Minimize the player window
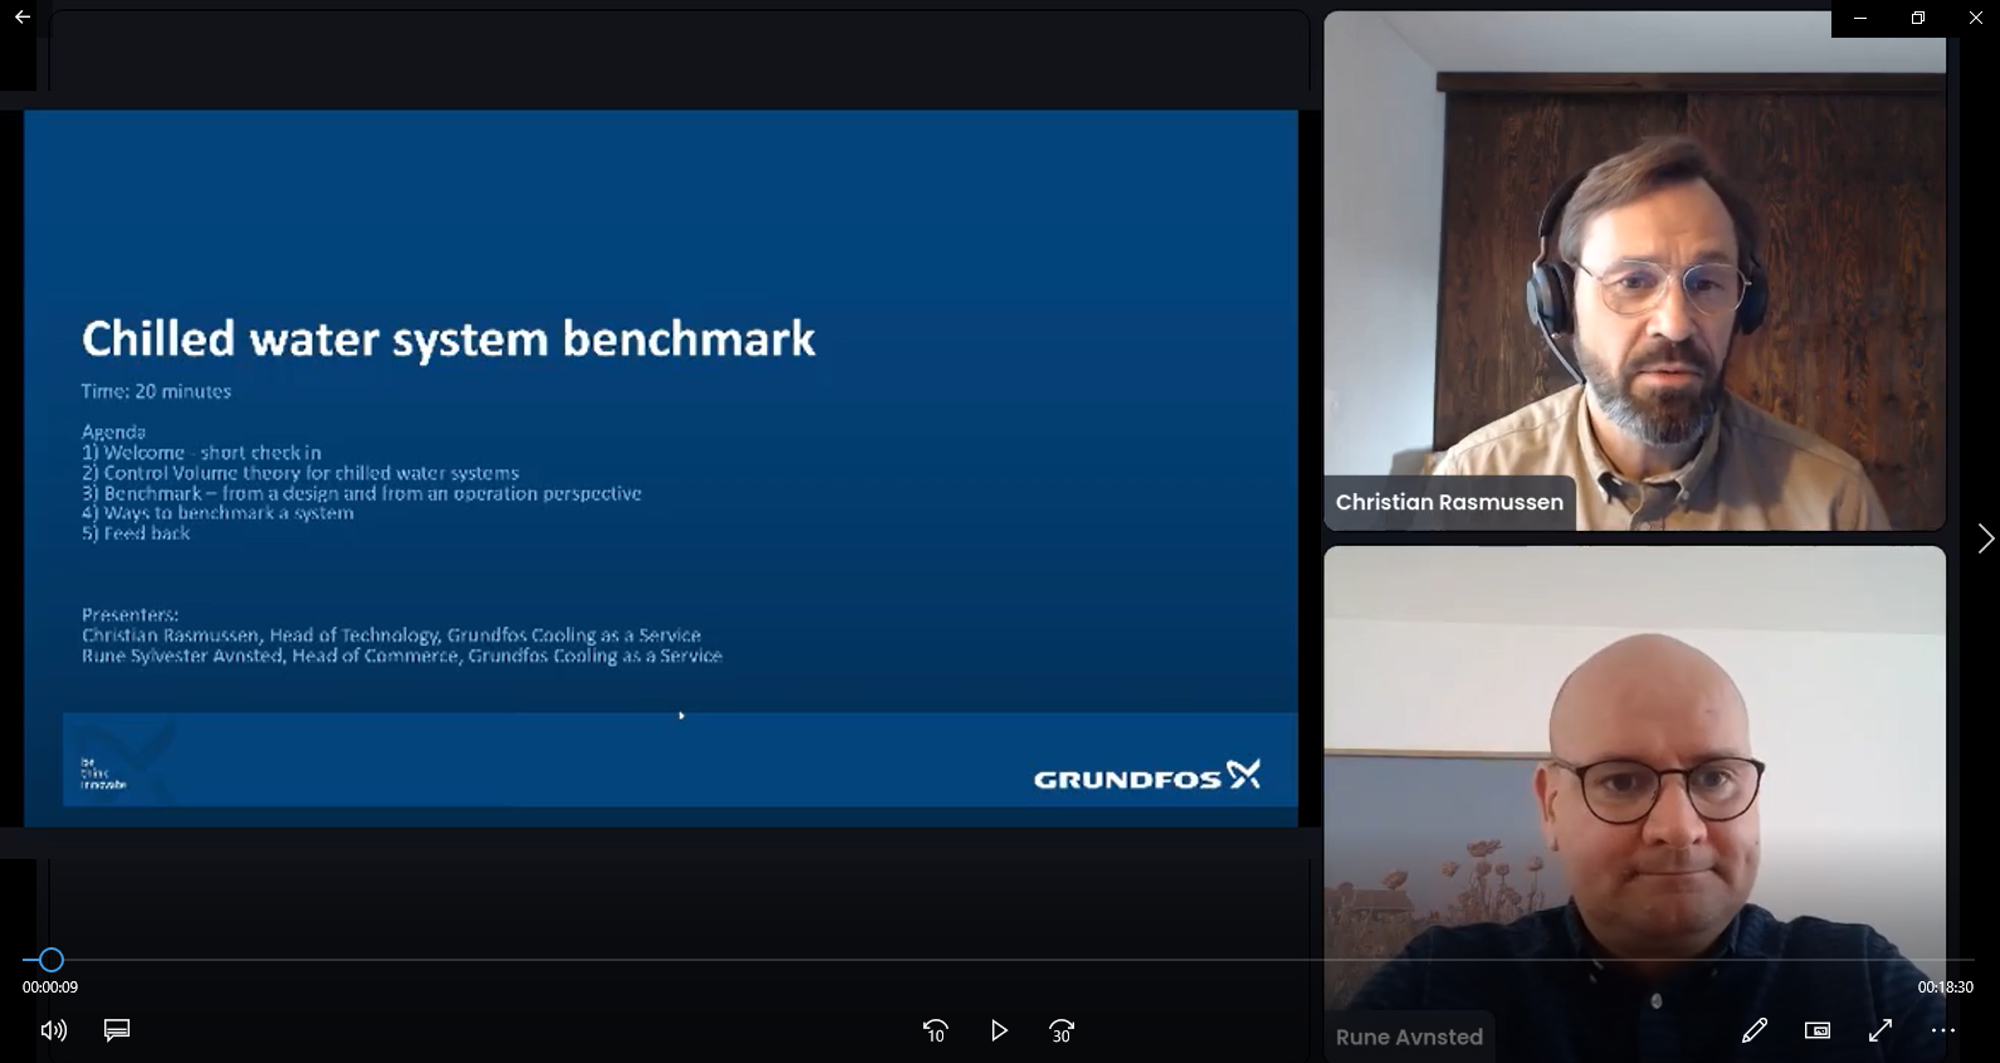Image resolution: width=2000 pixels, height=1063 pixels. (1860, 18)
